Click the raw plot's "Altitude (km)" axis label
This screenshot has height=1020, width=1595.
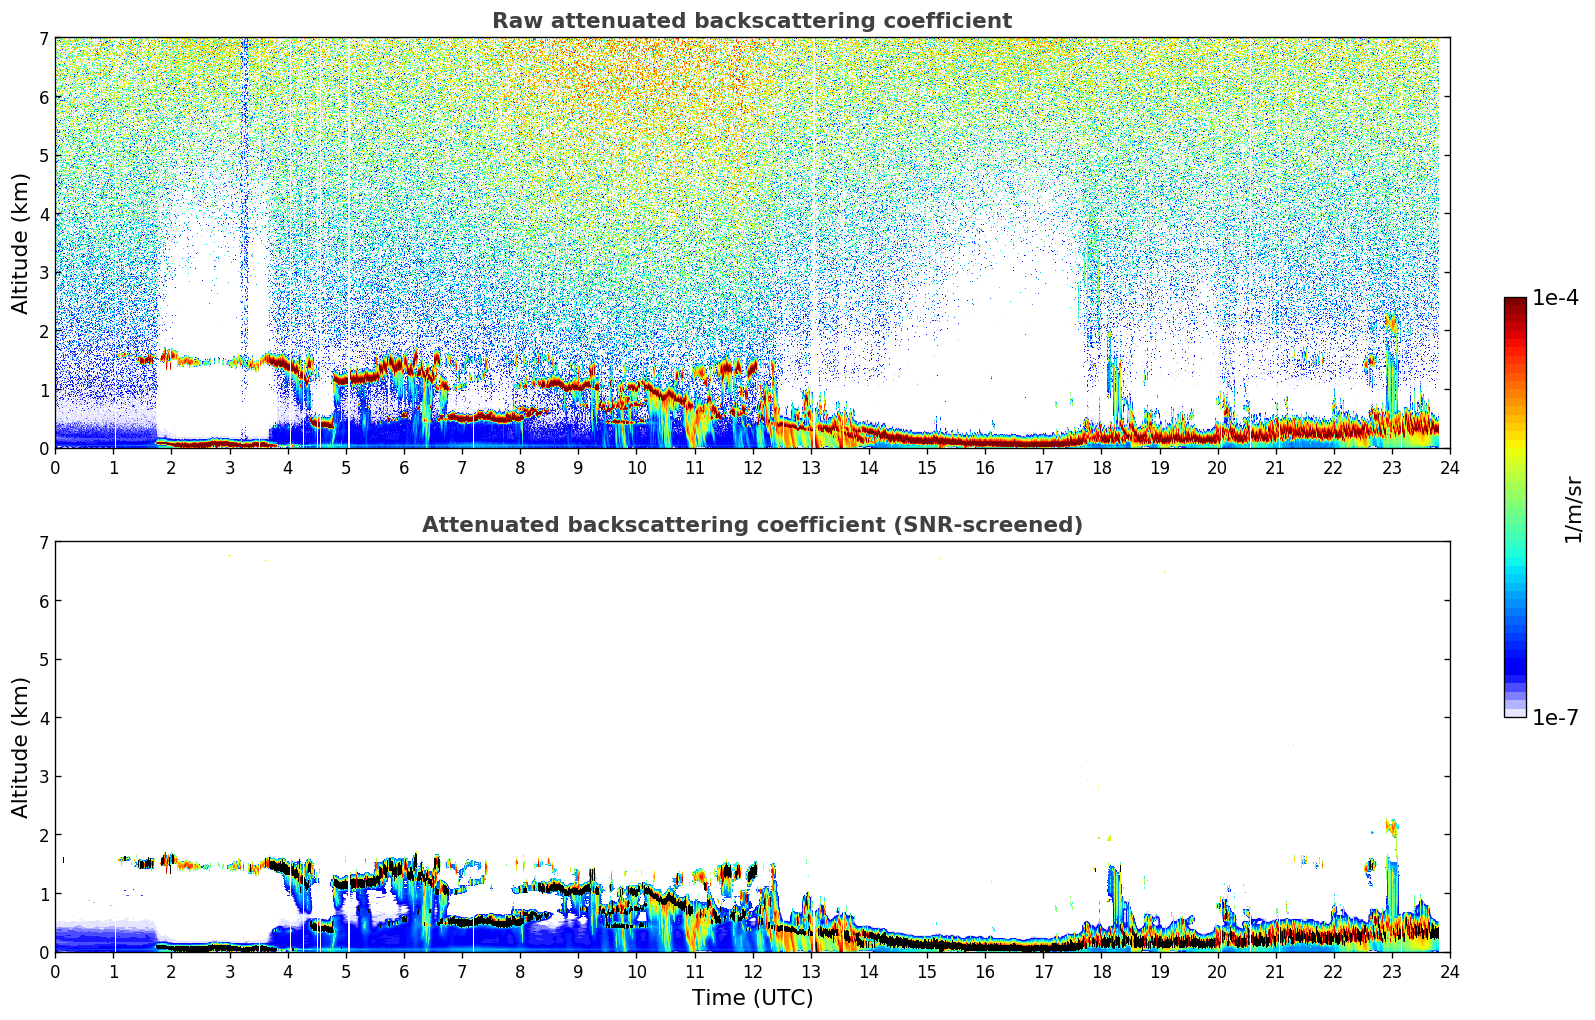[x=21, y=243]
